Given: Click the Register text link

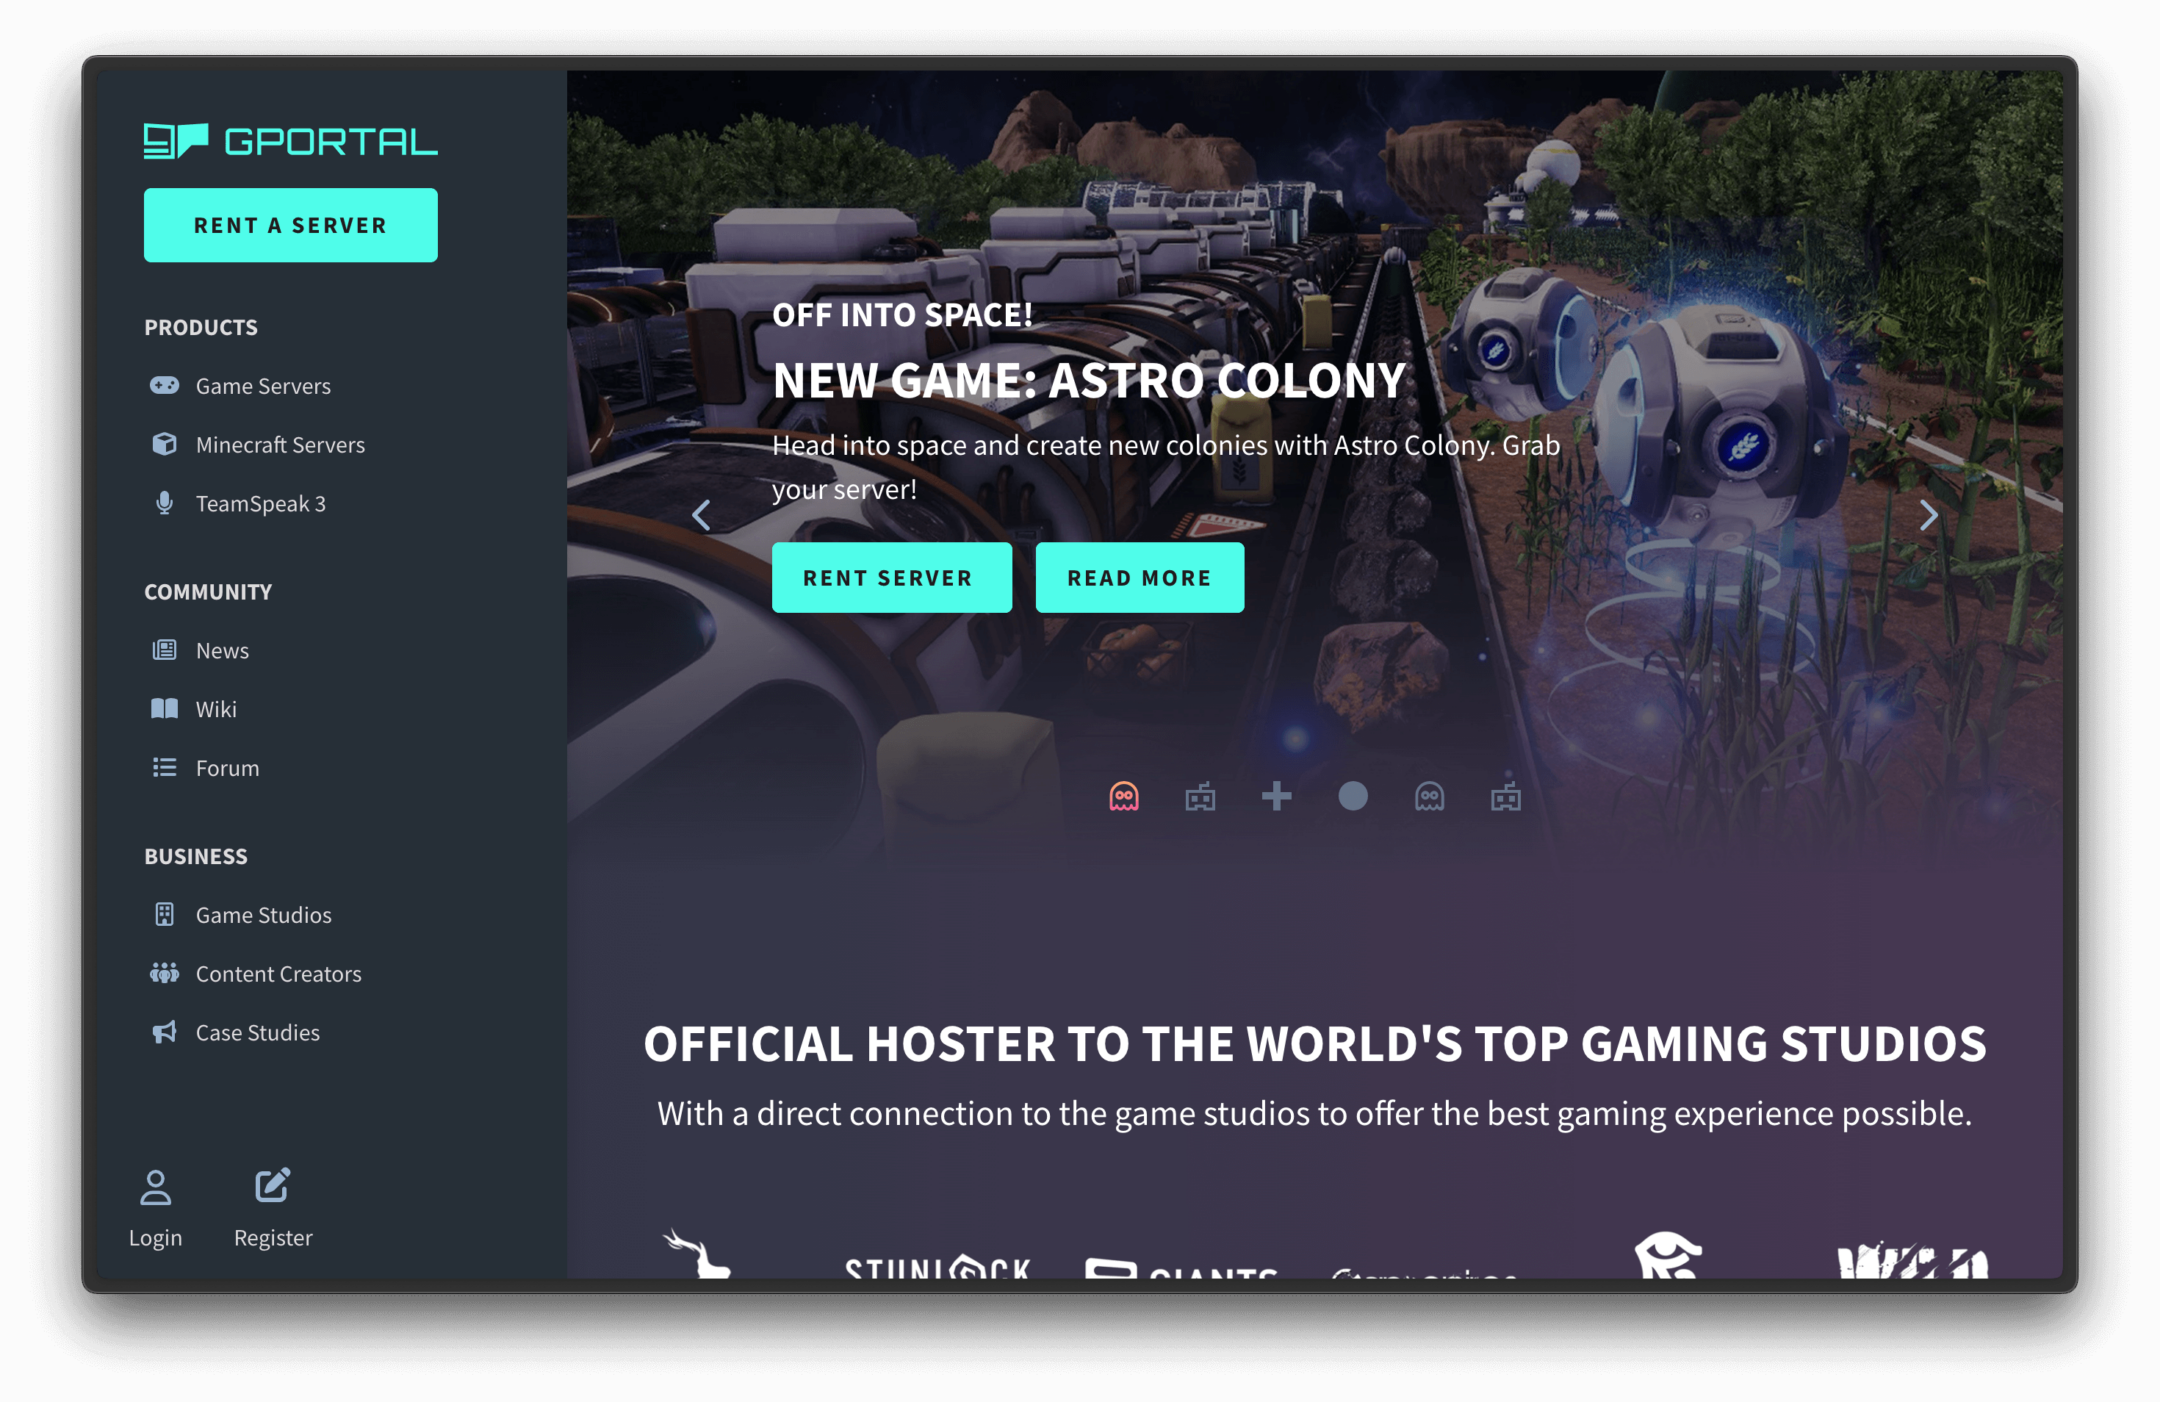Looking at the screenshot, I should [x=273, y=1238].
